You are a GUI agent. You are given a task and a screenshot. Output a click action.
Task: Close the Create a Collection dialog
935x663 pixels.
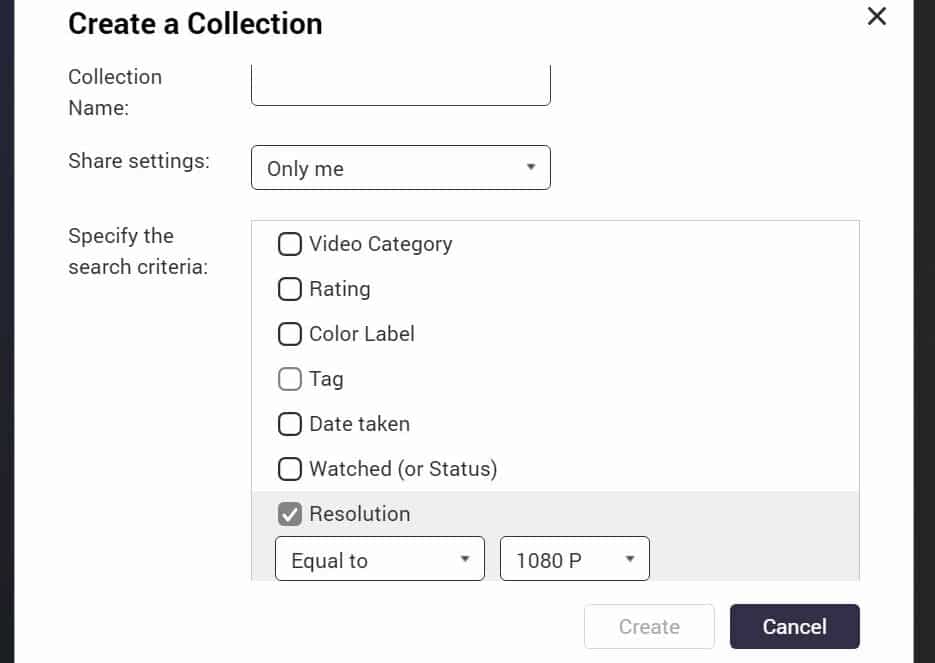[x=877, y=16]
